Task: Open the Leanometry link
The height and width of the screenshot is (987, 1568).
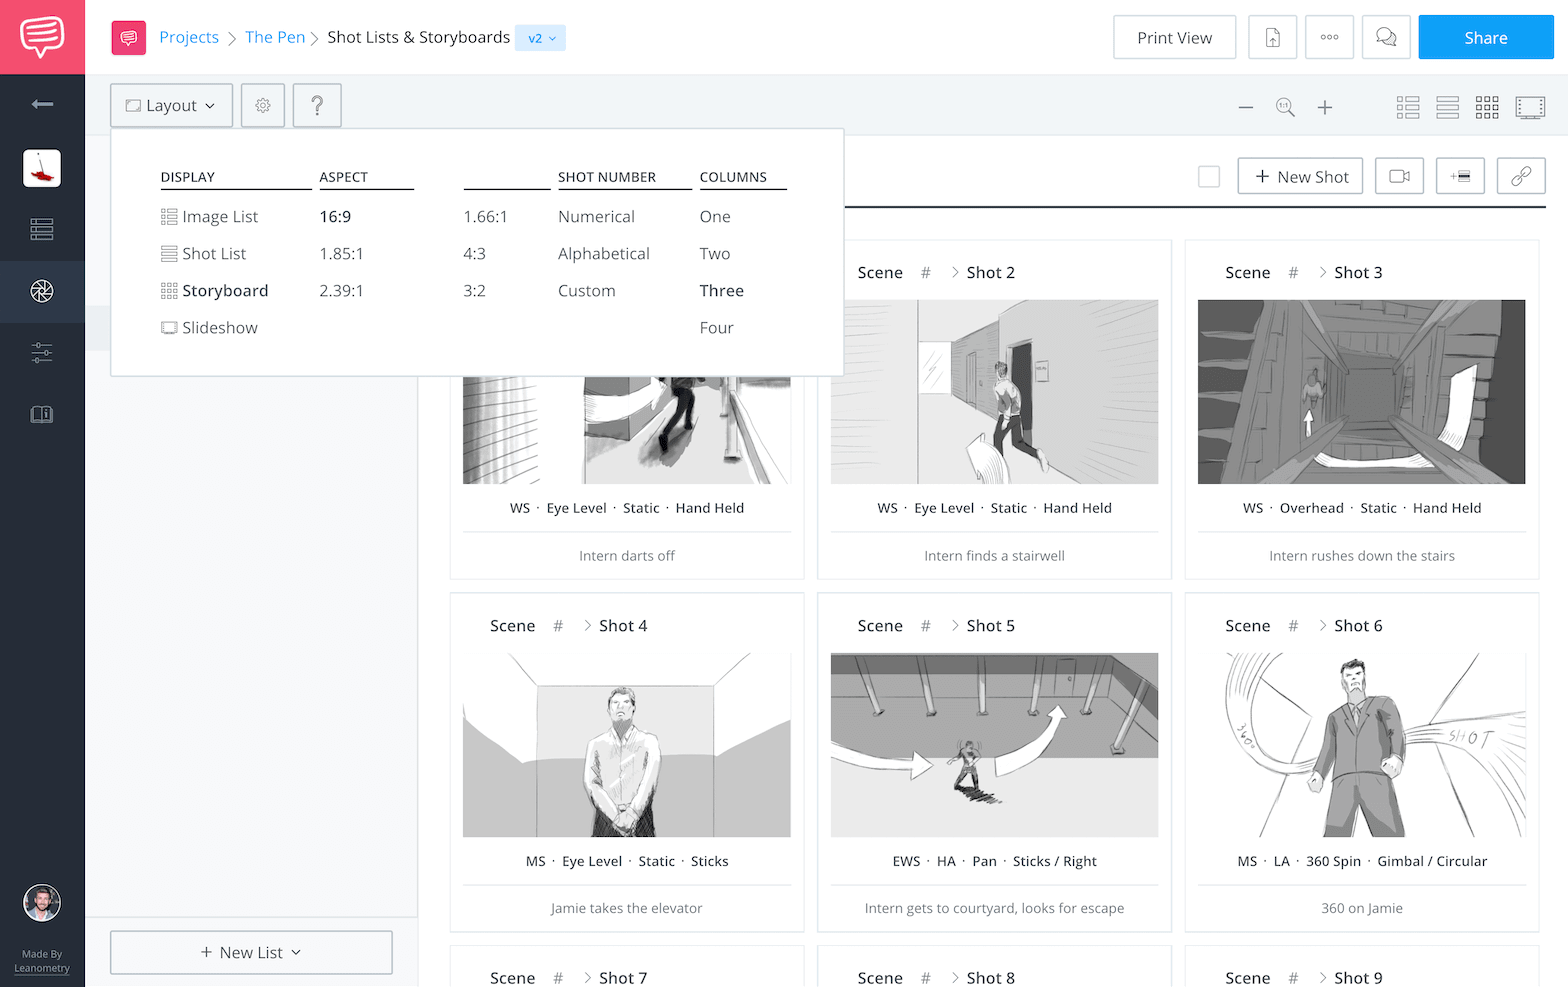Action: 42,968
